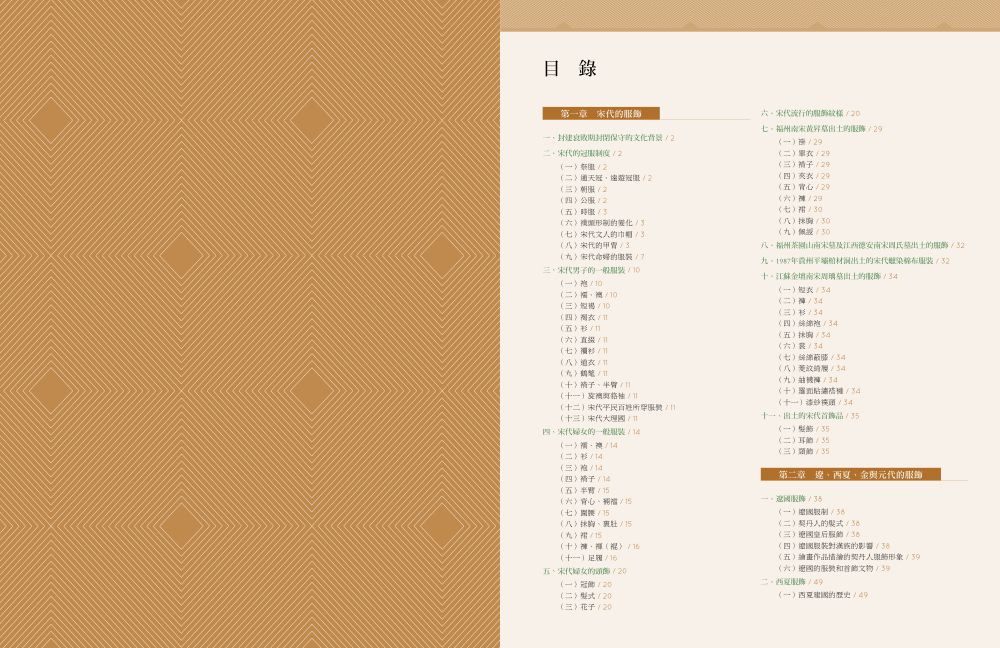Select sub-entry (二)單衣 / 29

(804, 154)
